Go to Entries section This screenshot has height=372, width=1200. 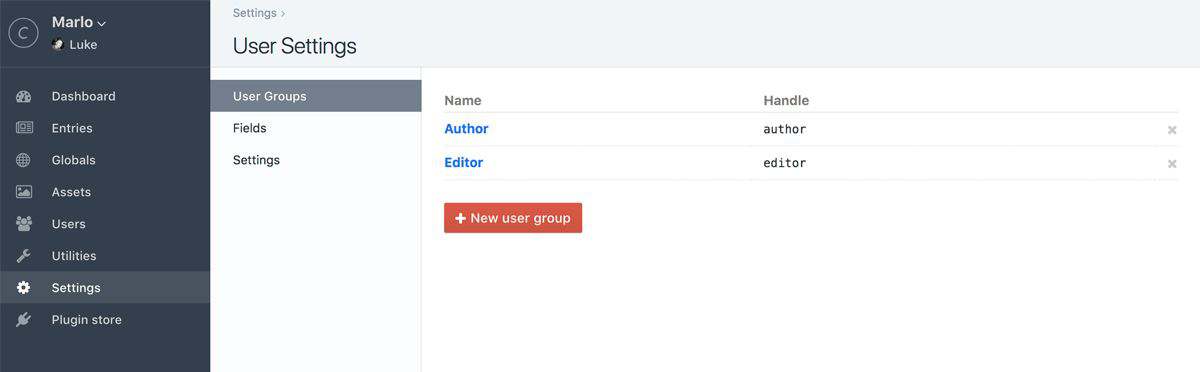coord(105,128)
